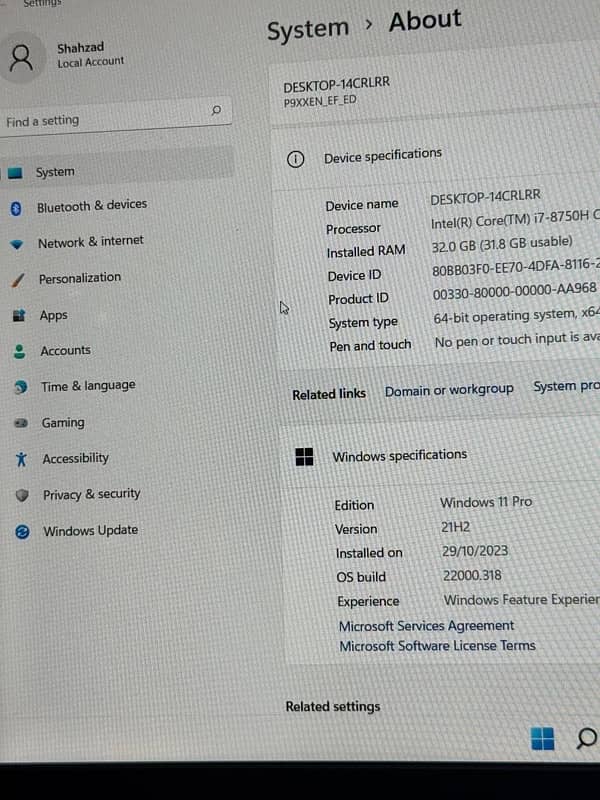Open Time & language settings
This screenshot has height=800, width=600.
(88, 386)
